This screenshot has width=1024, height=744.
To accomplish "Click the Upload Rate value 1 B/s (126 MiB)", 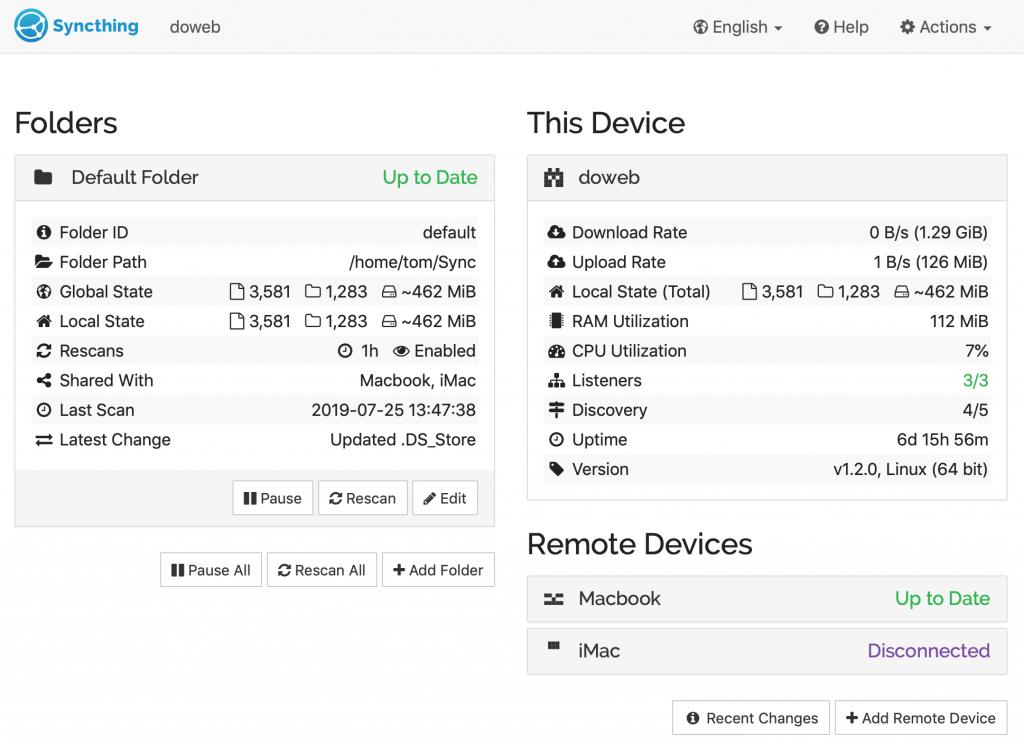I will point(931,263).
